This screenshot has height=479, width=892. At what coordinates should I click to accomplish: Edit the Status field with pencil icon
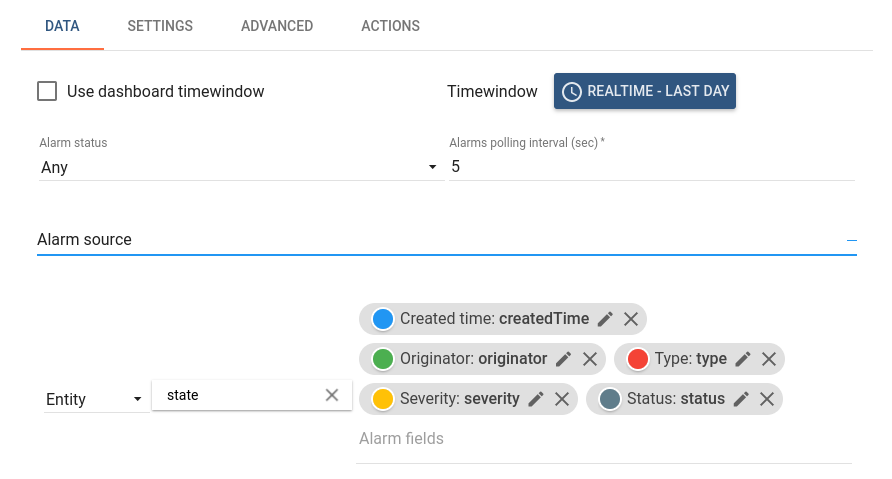(x=741, y=399)
